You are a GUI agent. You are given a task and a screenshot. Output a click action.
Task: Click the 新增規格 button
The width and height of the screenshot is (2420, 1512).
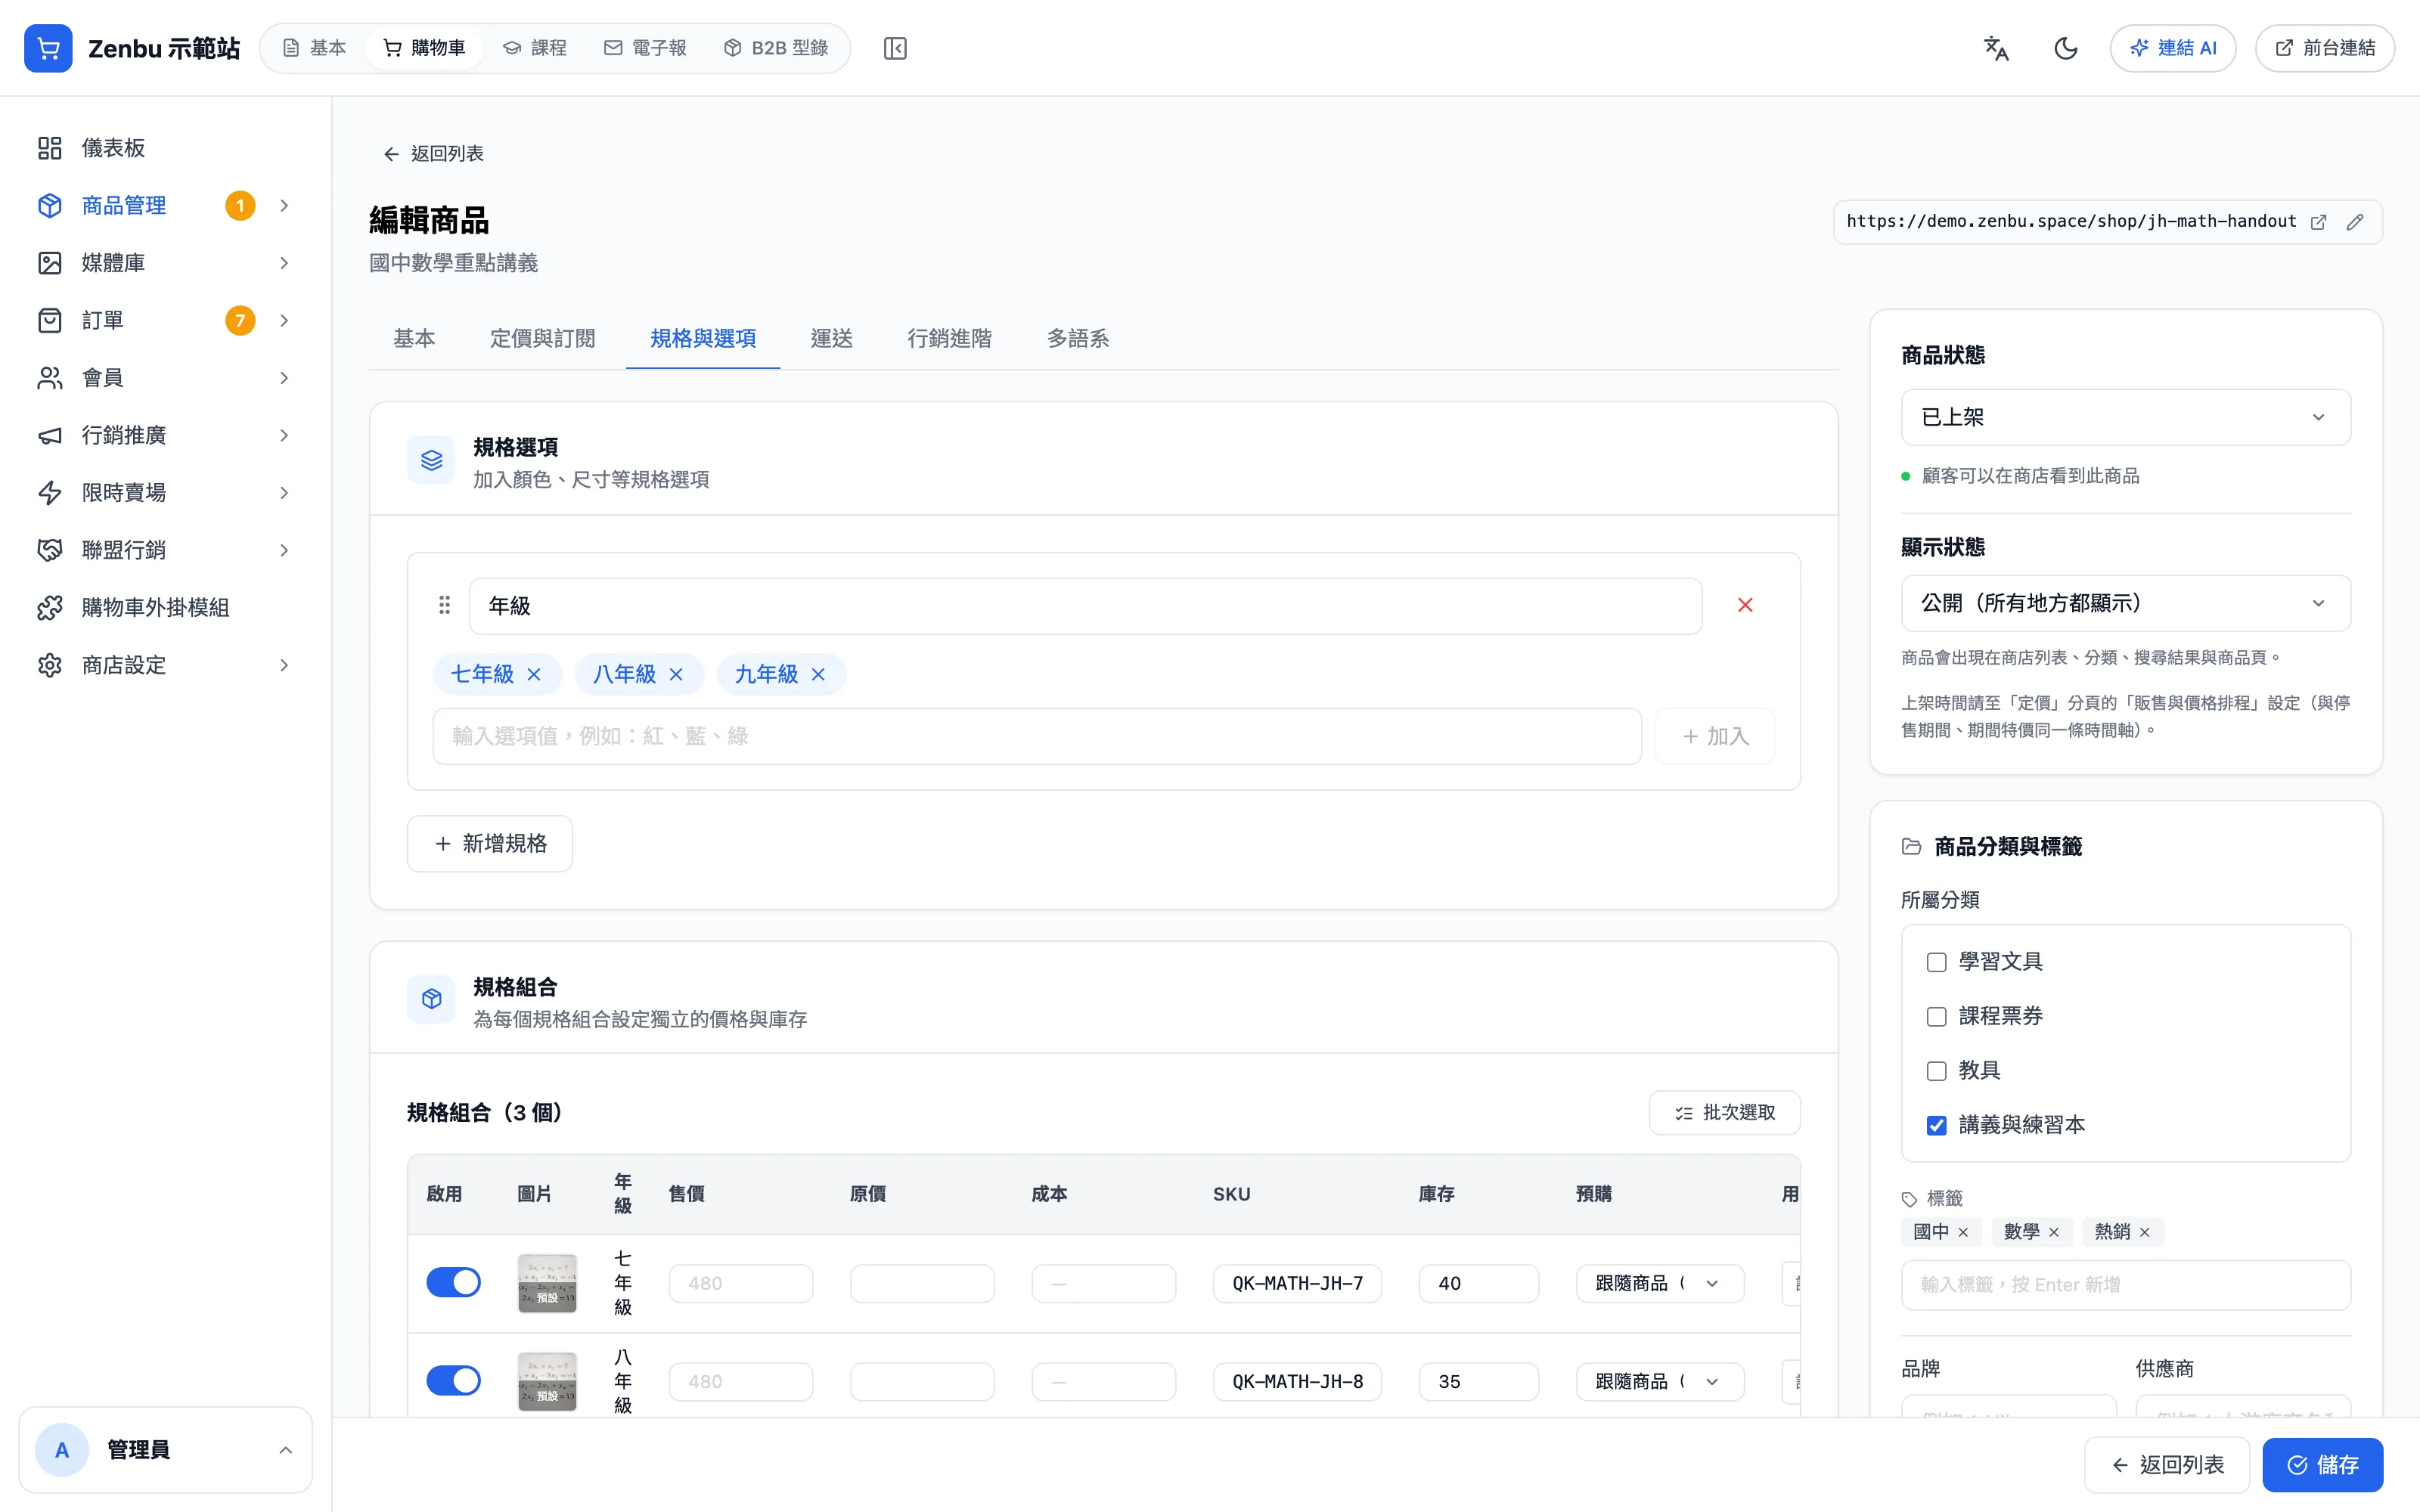coord(490,844)
